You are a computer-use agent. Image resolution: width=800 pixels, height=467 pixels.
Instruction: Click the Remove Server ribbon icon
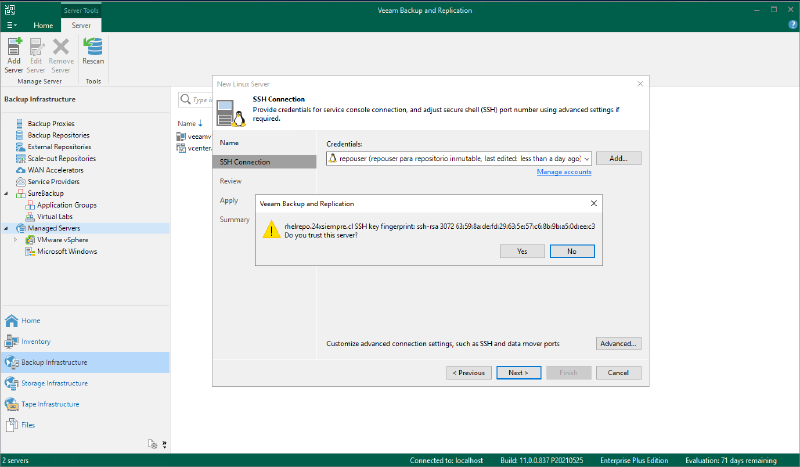[x=61, y=55]
